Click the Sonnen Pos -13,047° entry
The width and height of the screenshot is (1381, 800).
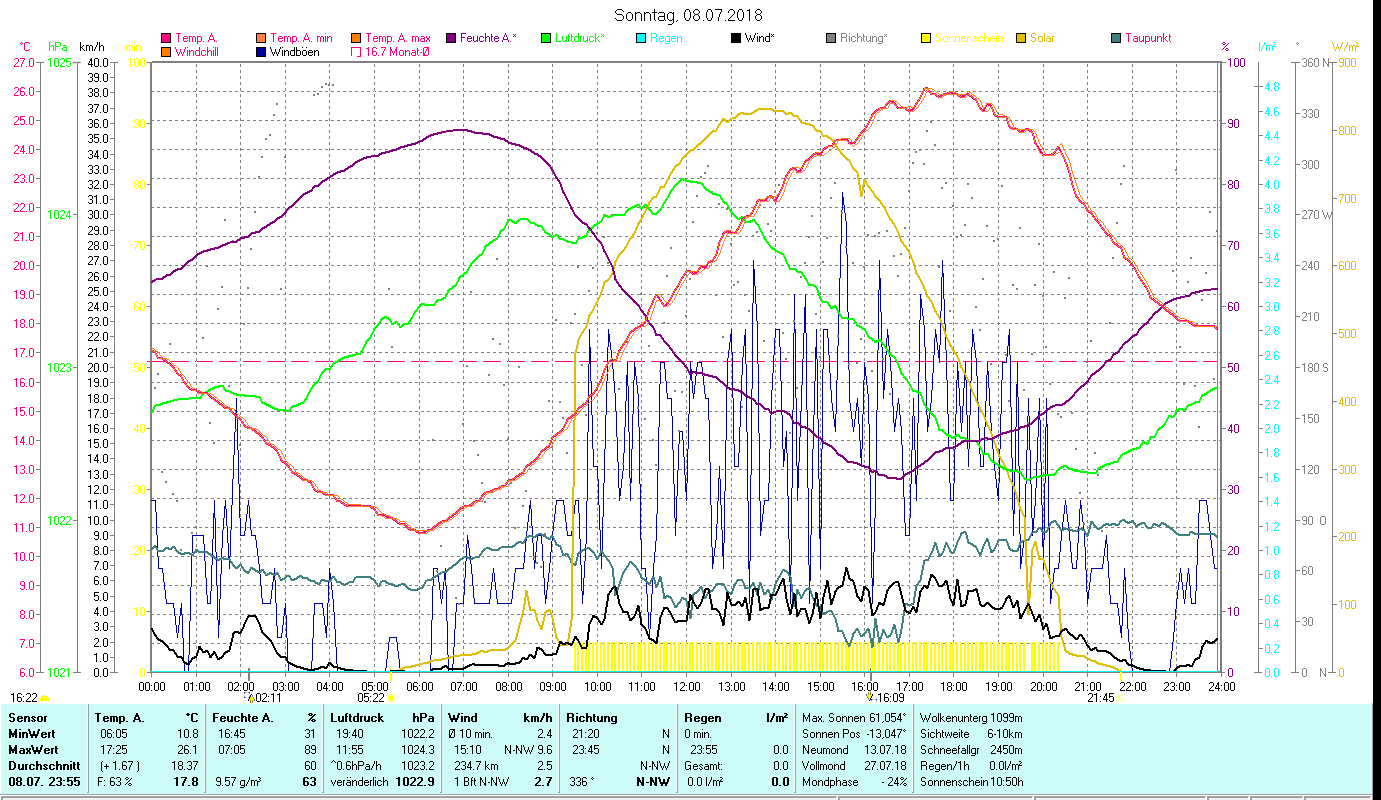click(852, 734)
